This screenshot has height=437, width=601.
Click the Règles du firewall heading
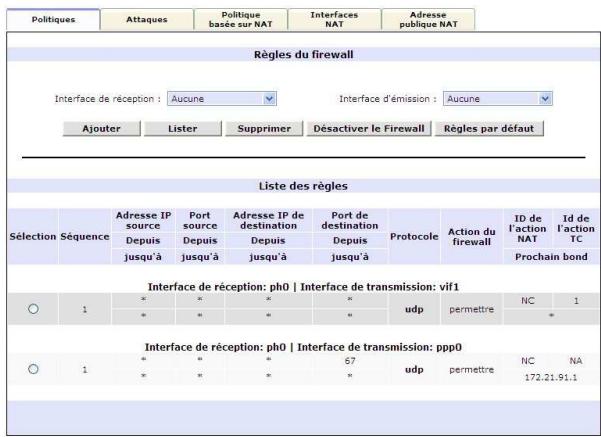[x=304, y=54]
